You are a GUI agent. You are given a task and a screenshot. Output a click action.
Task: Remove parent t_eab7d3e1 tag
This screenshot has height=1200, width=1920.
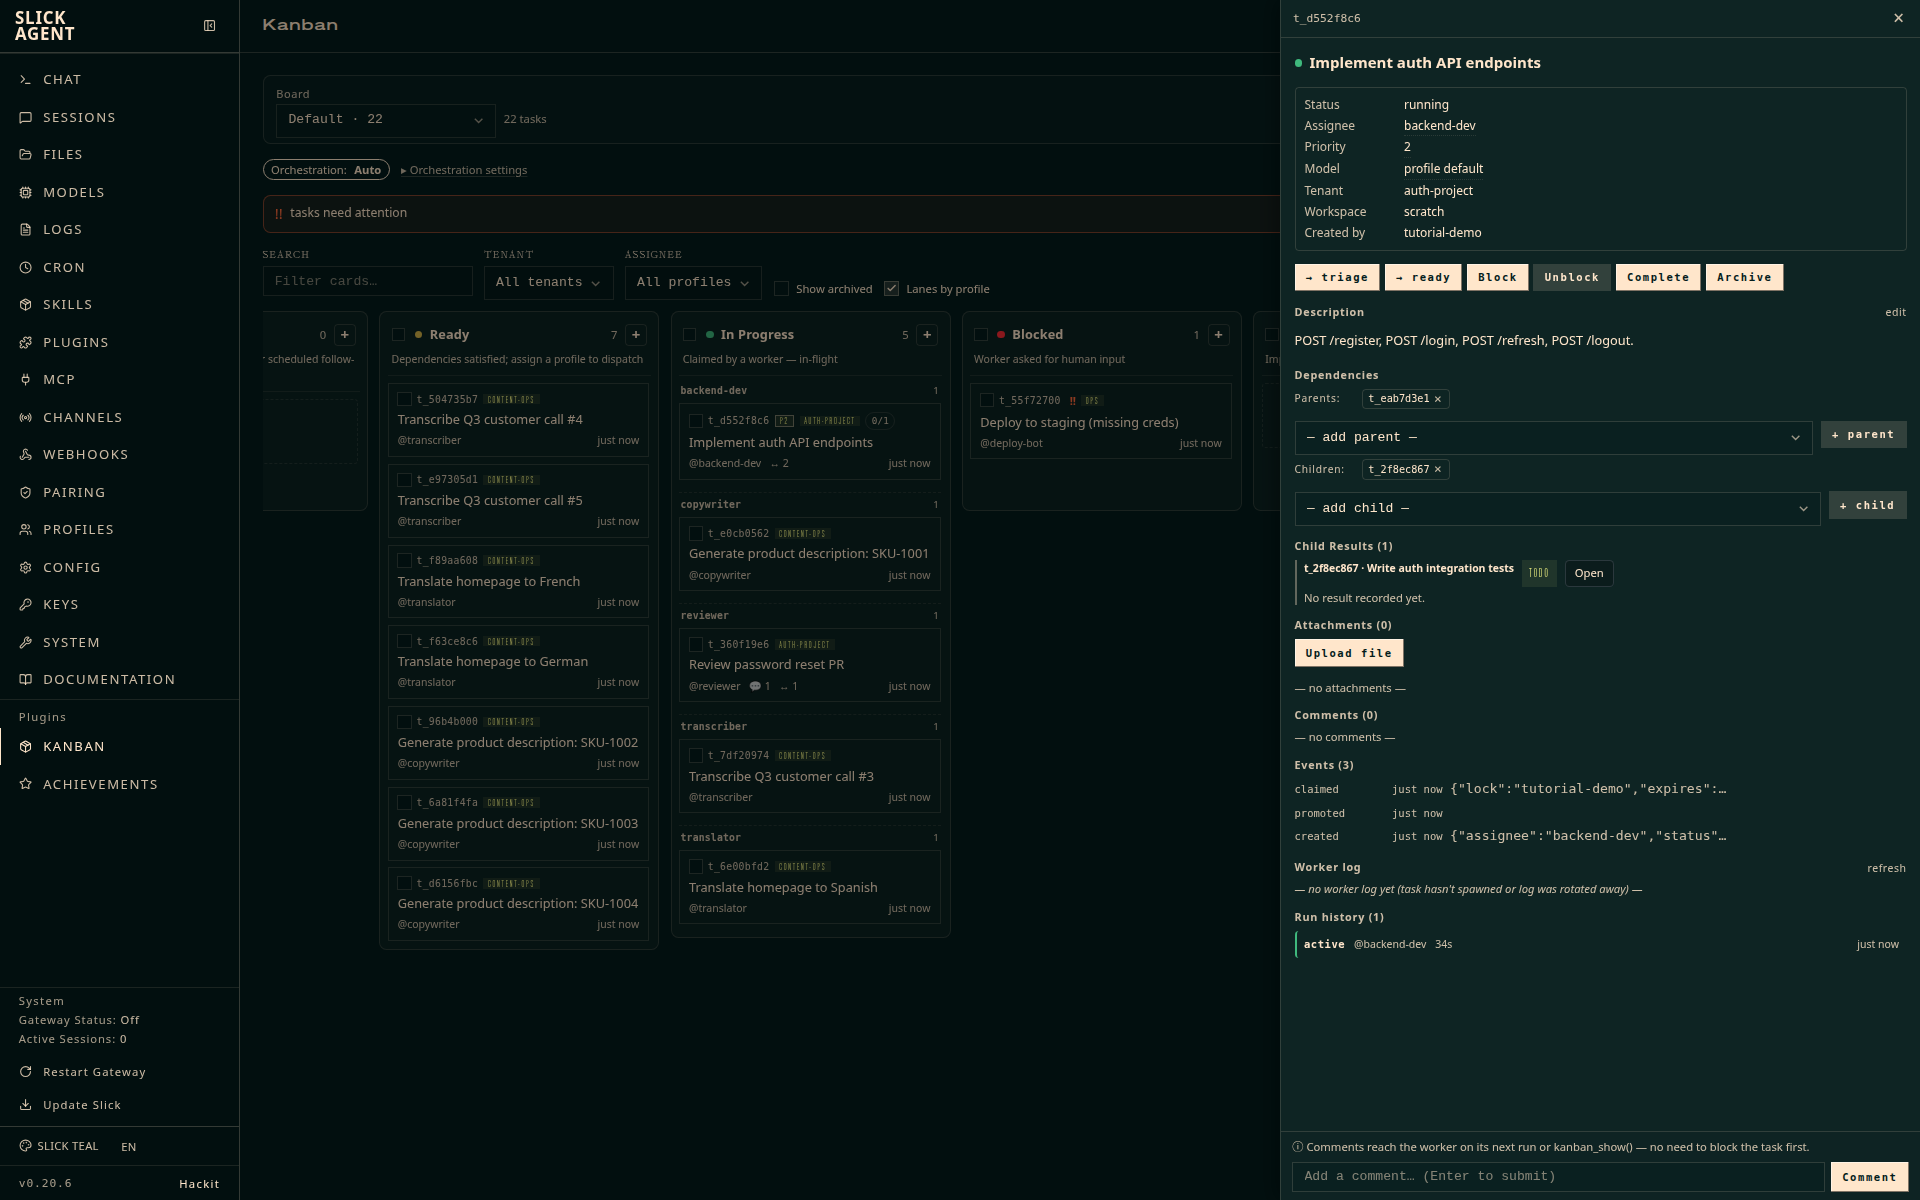pos(1438,399)
